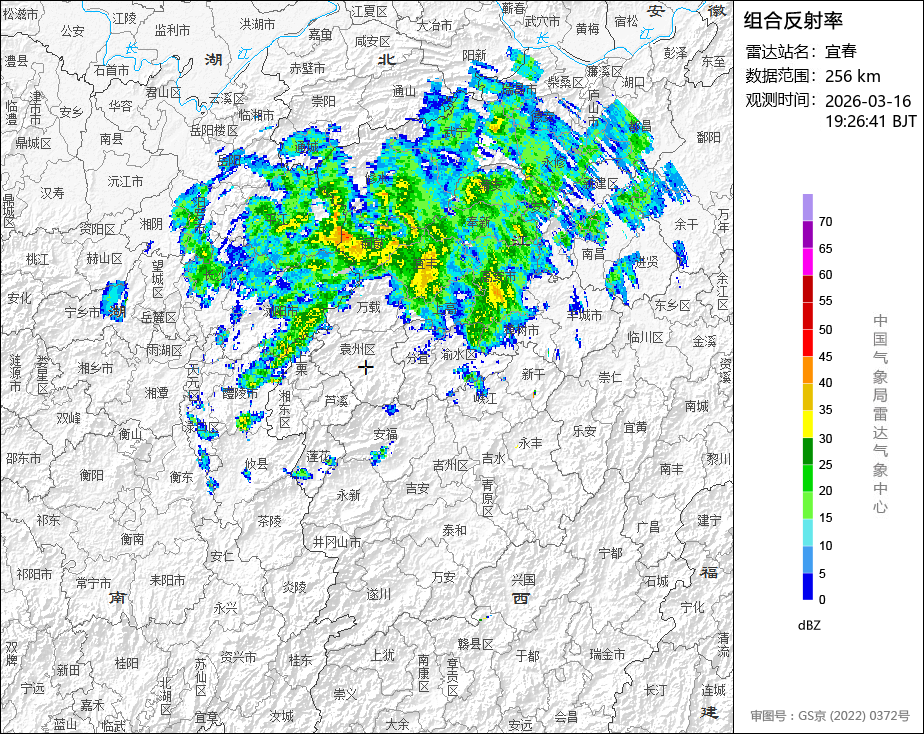The height and width of the screenshot is (734, 924).
Task: Click the yellow 30-35 dBZ legend color
Action: 807,424
